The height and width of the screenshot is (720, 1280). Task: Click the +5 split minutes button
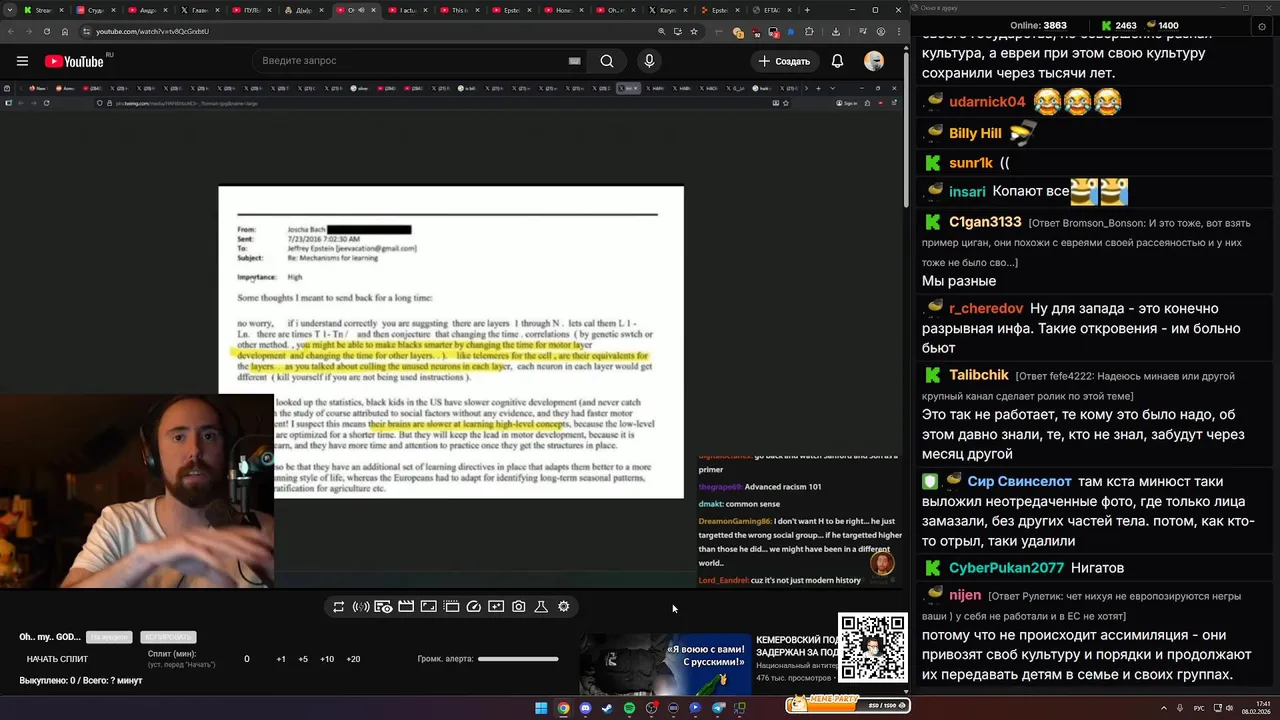[x=303, y=659]
